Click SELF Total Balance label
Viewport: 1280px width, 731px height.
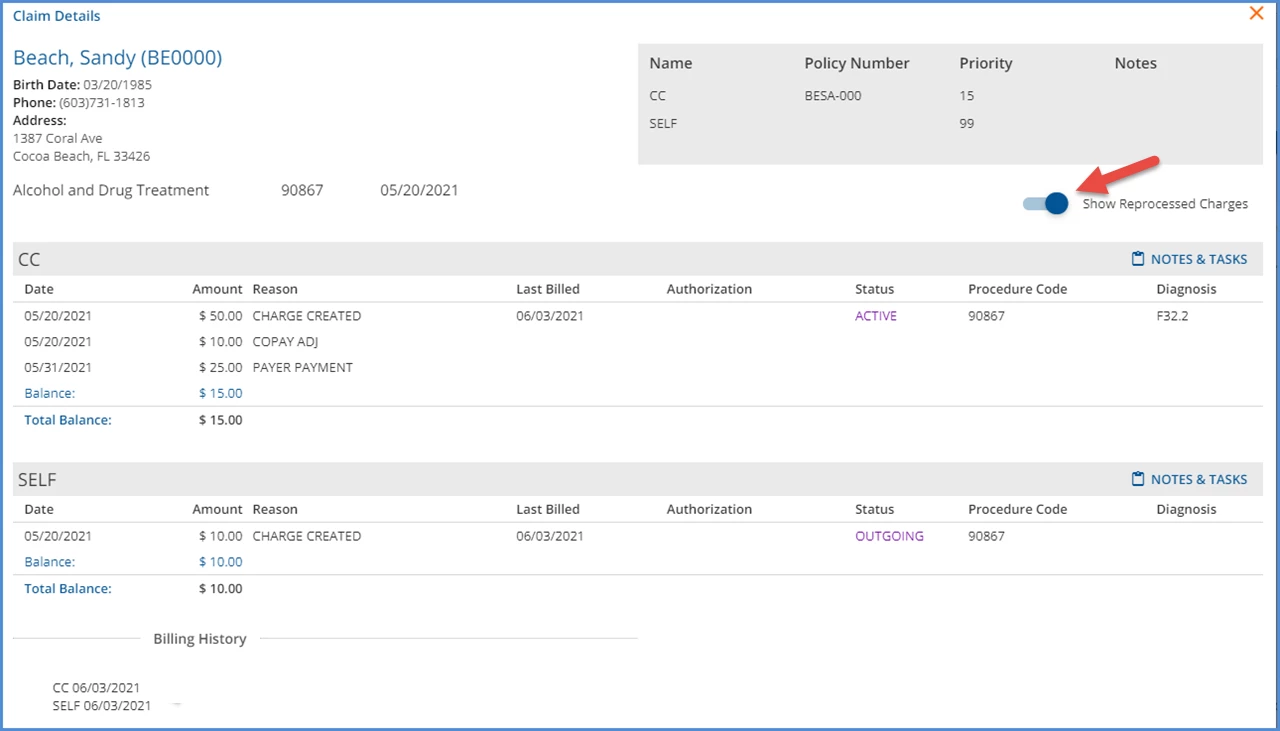tap(68, 589)
